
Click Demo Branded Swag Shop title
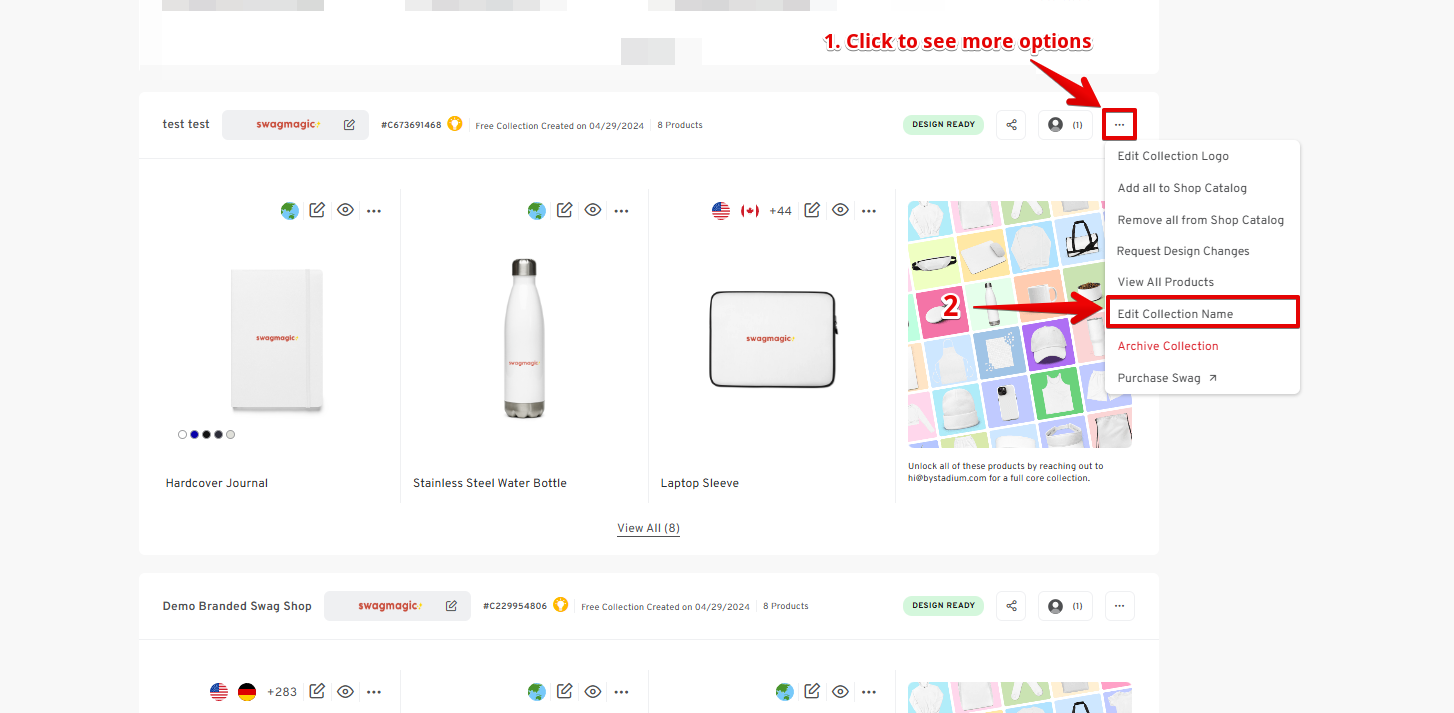pyautogui.click(x=237, y=606)
